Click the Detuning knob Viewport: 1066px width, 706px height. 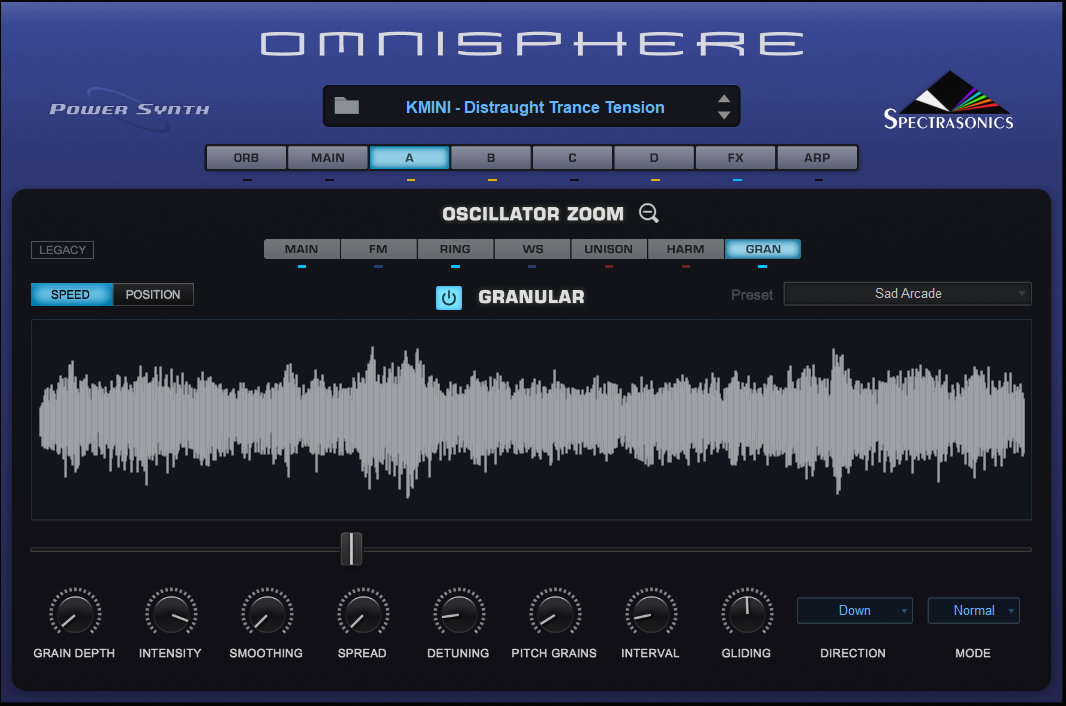click(459, 613)
